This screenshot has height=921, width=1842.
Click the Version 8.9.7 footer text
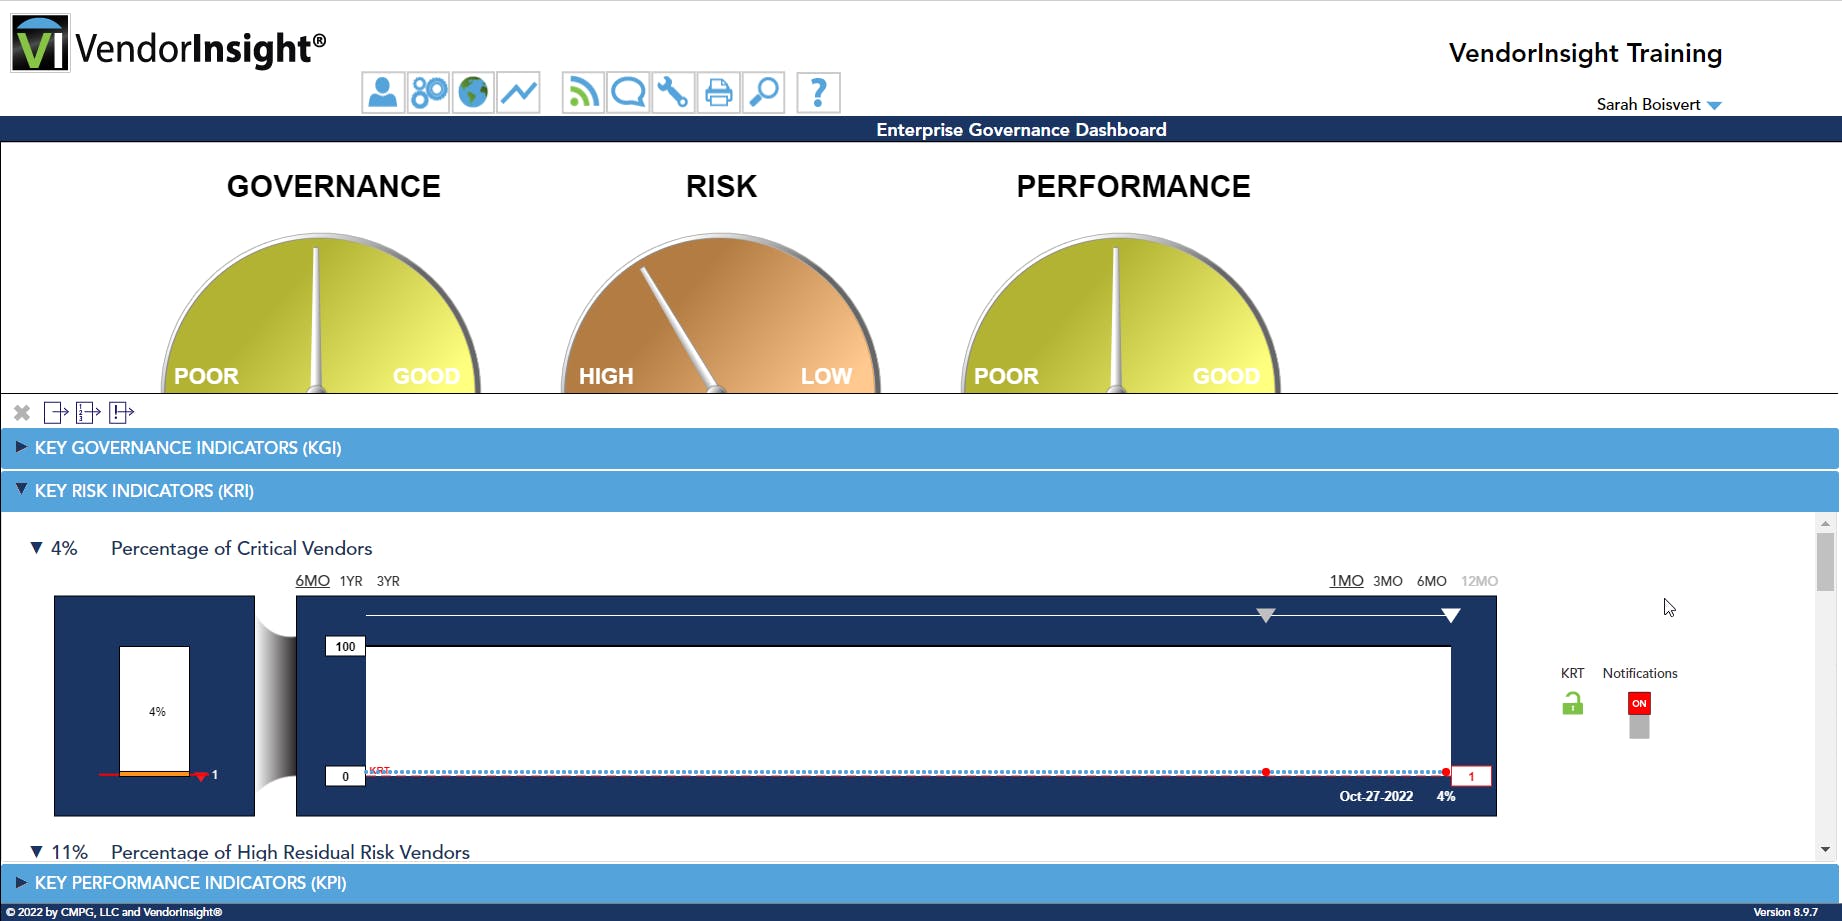coord(1785,912)
